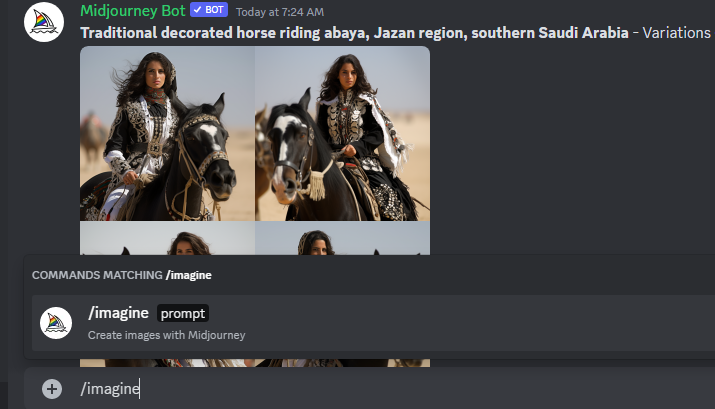Click the bottom-left image strip below the command popup
The image size is (715, 409).
pos(167,363)
